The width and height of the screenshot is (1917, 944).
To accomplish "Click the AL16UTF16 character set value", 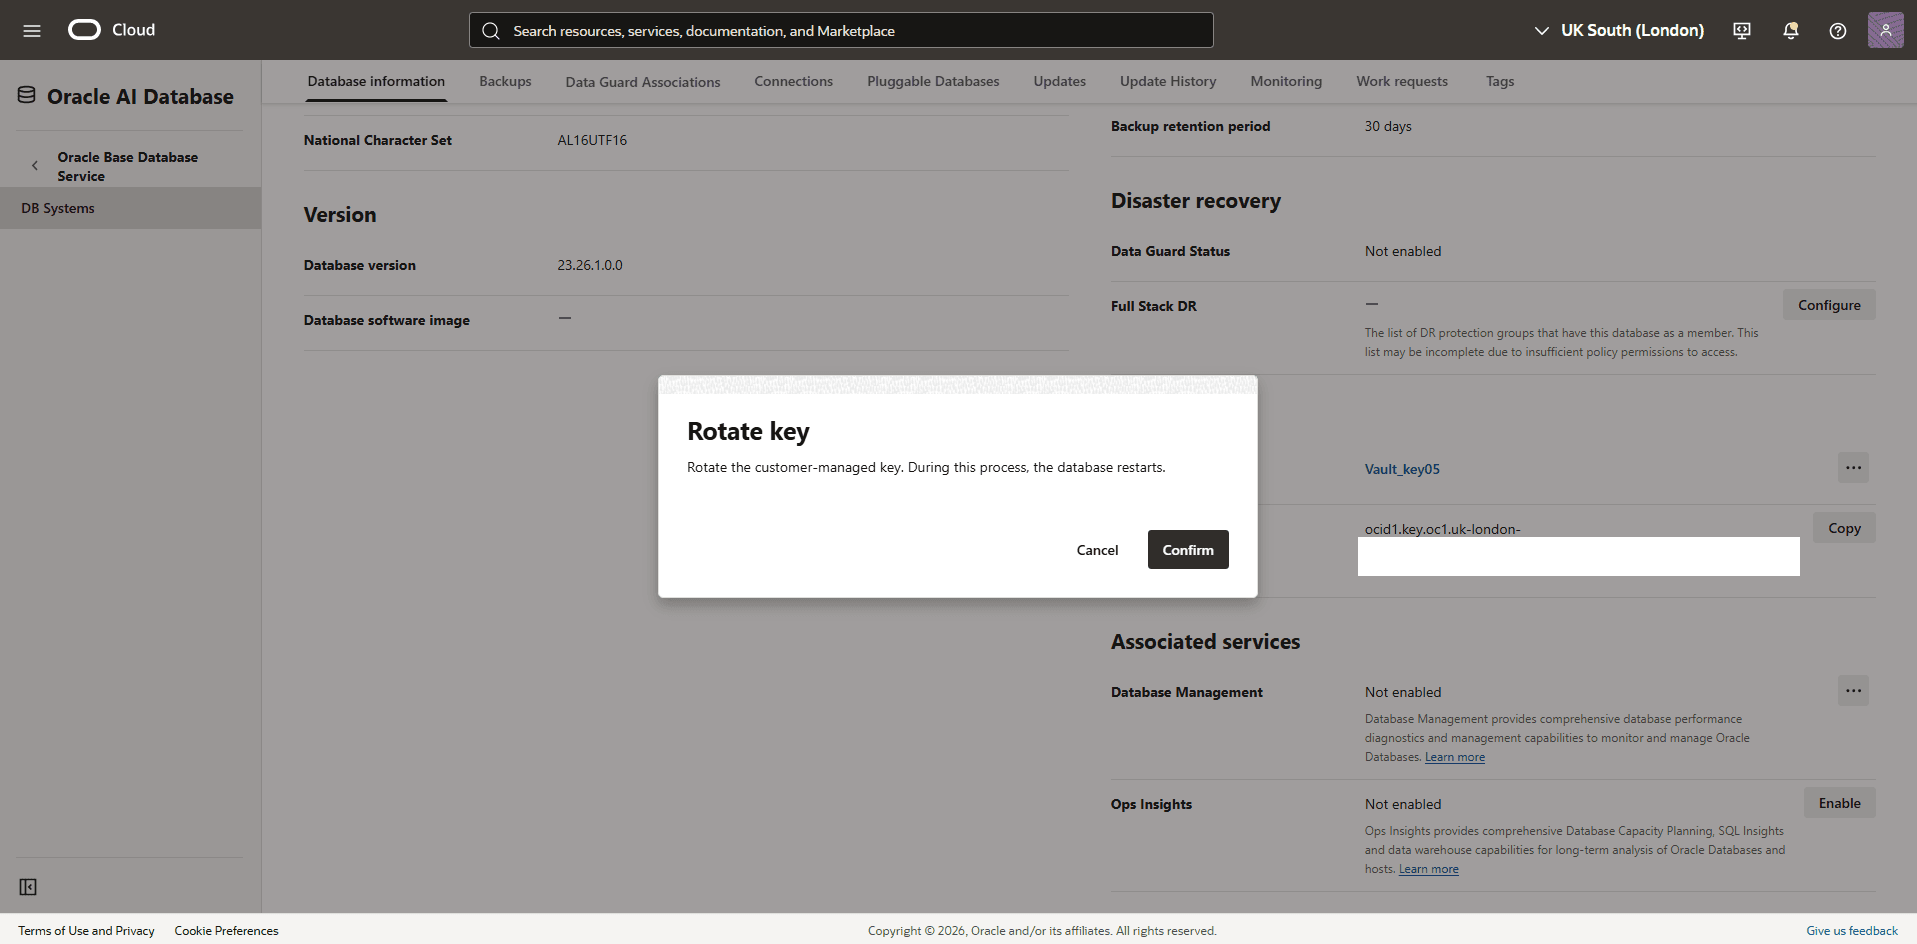I will click(x=592, y=140).
